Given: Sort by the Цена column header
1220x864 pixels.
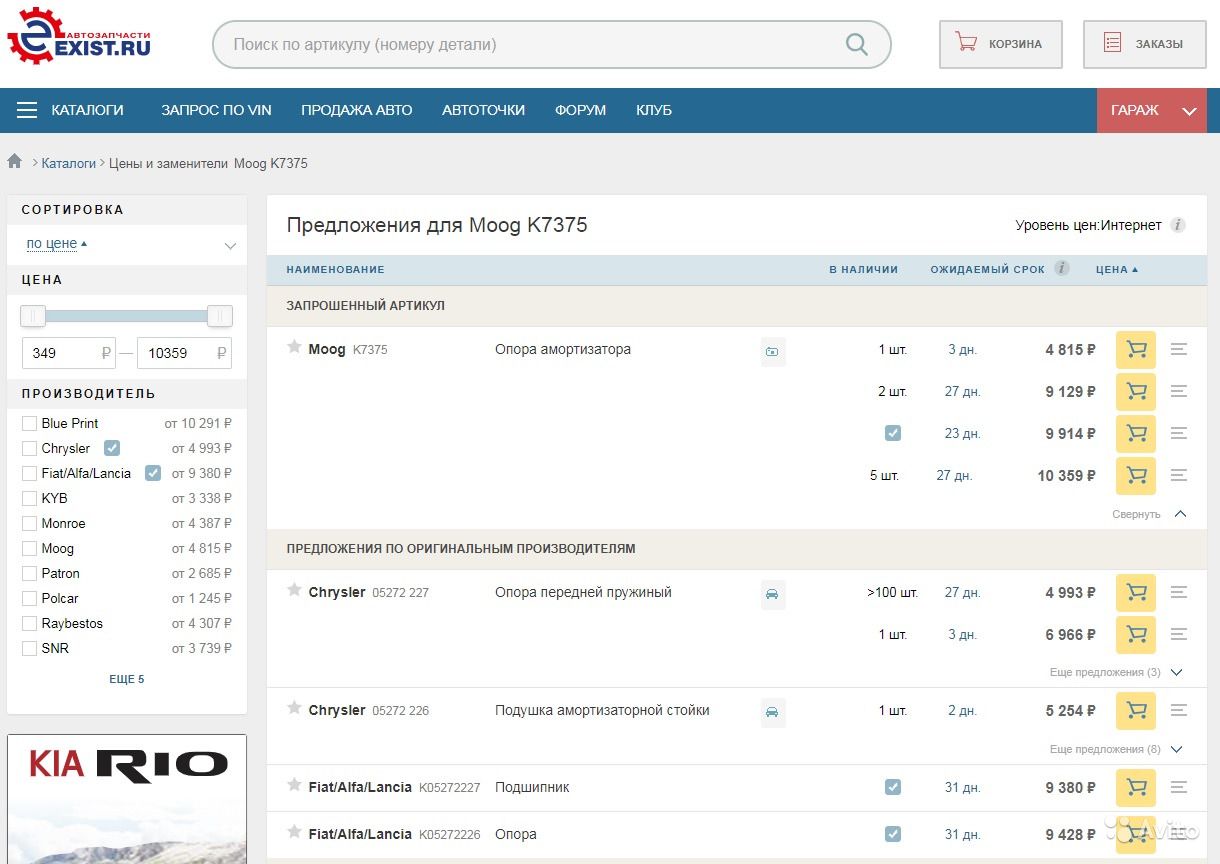Looking at the screenshot, I should point(1117,269).
